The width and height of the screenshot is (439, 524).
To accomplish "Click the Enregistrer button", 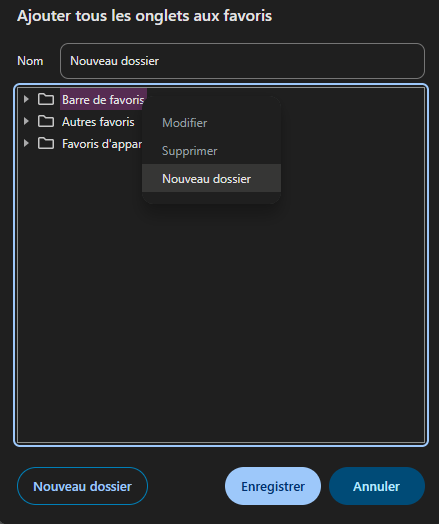I will click(273, 486).
